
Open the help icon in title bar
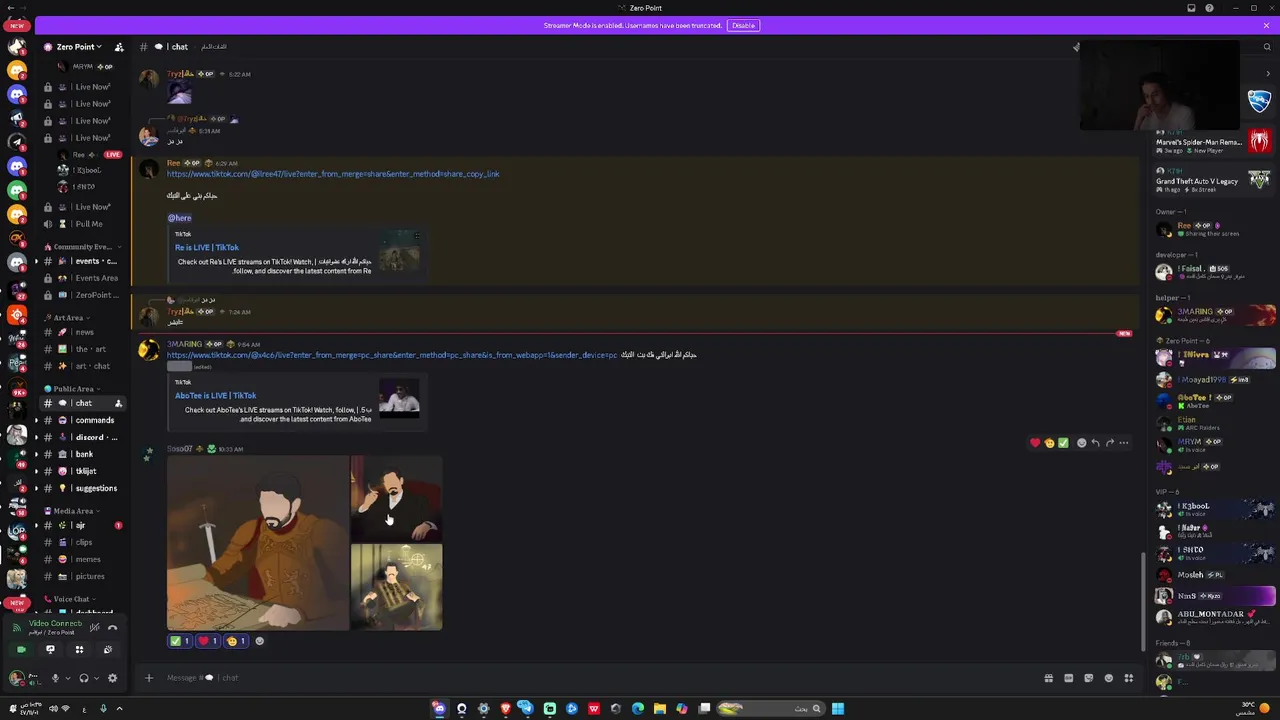click(1209, 8)
